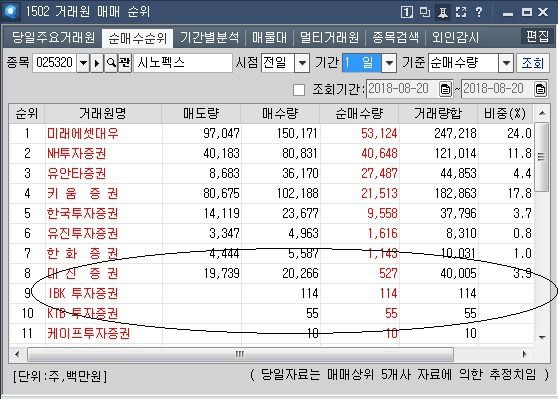This screenshot has width=558, height=399.
Task: Open the 멀티거래원 tab
Action: 329,37
